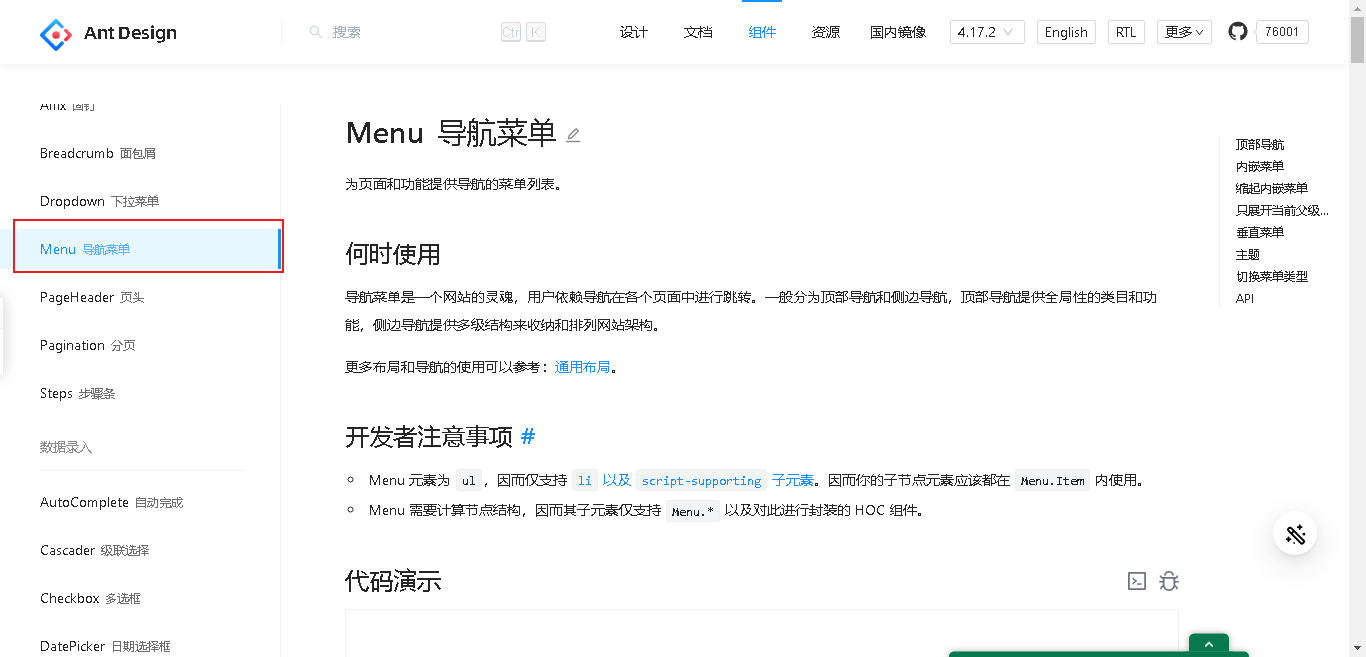Click the Ctrl key hint badge

(511, 32)
